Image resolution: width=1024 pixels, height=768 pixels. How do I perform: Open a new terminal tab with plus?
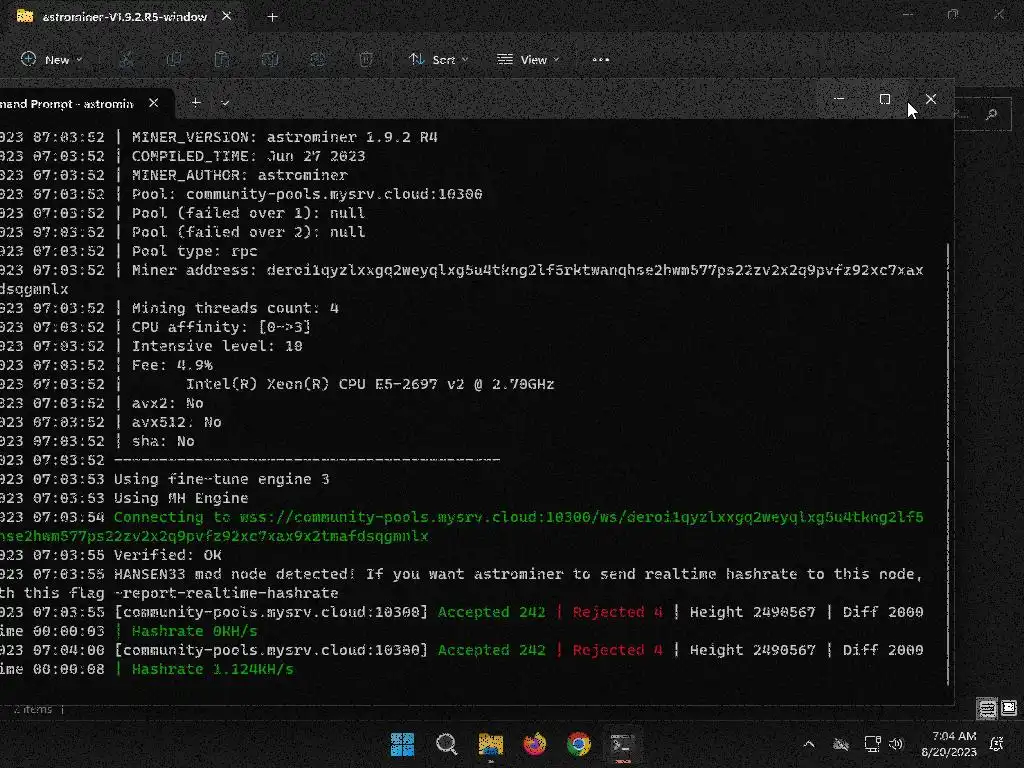195,103
